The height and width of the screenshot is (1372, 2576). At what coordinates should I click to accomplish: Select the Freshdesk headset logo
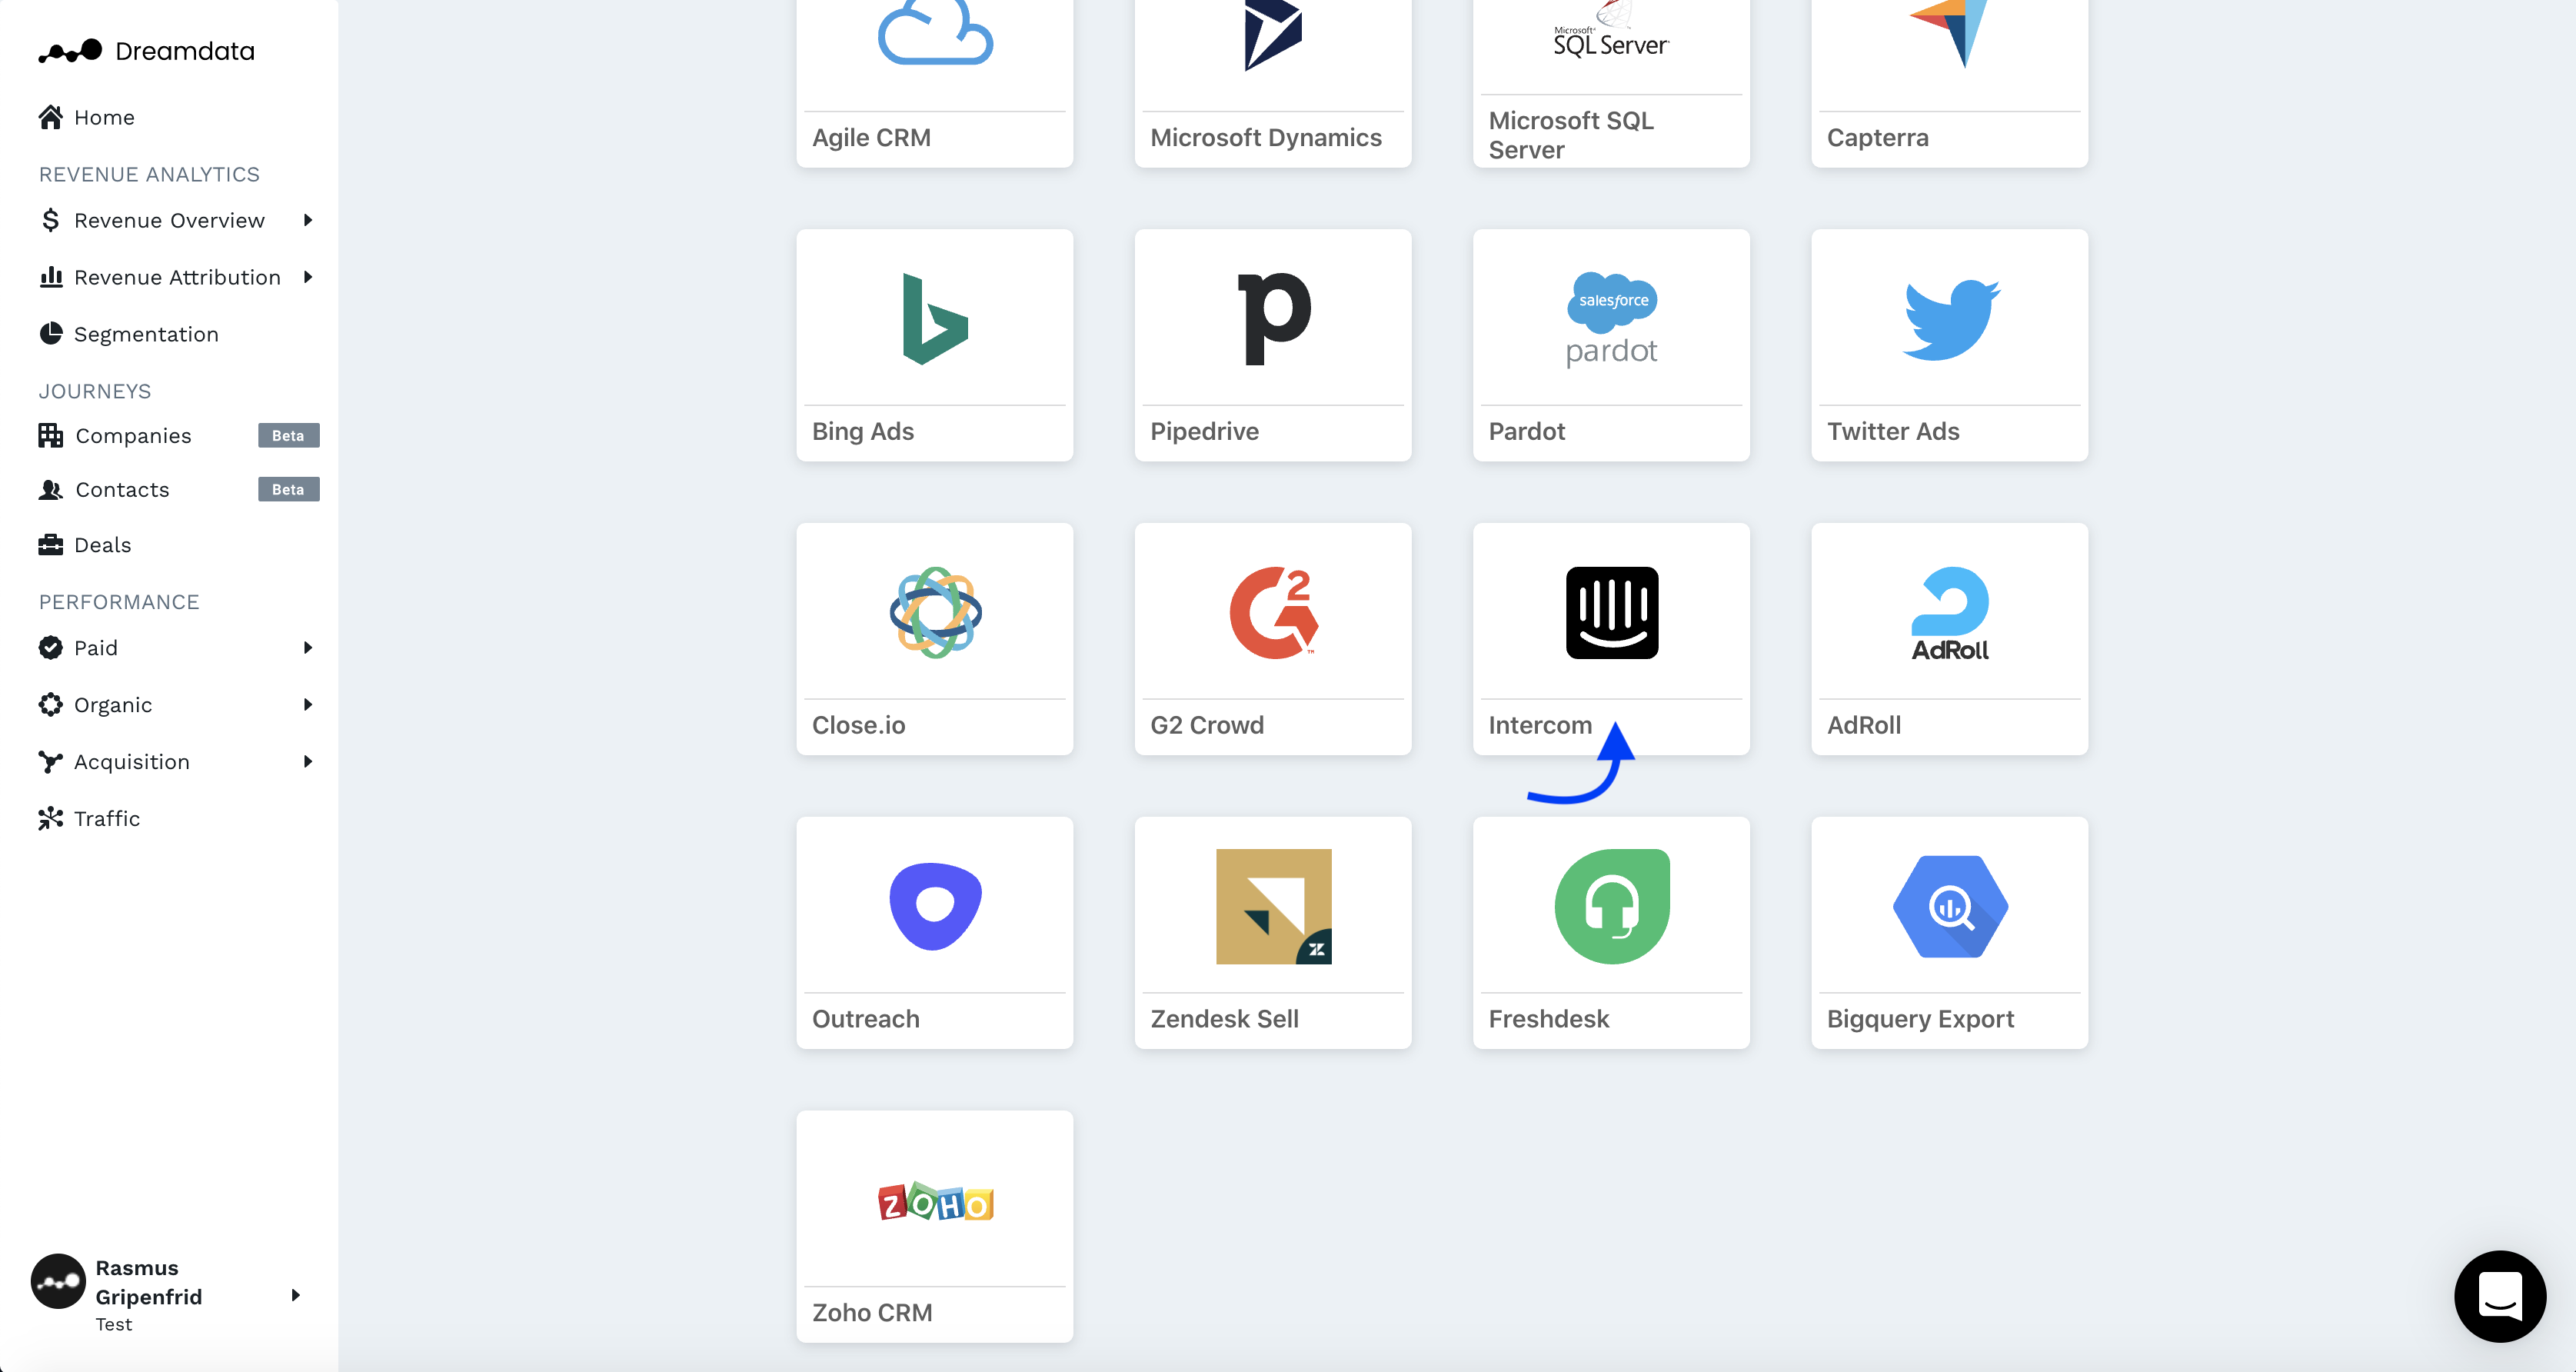(x=1611, y=906)
